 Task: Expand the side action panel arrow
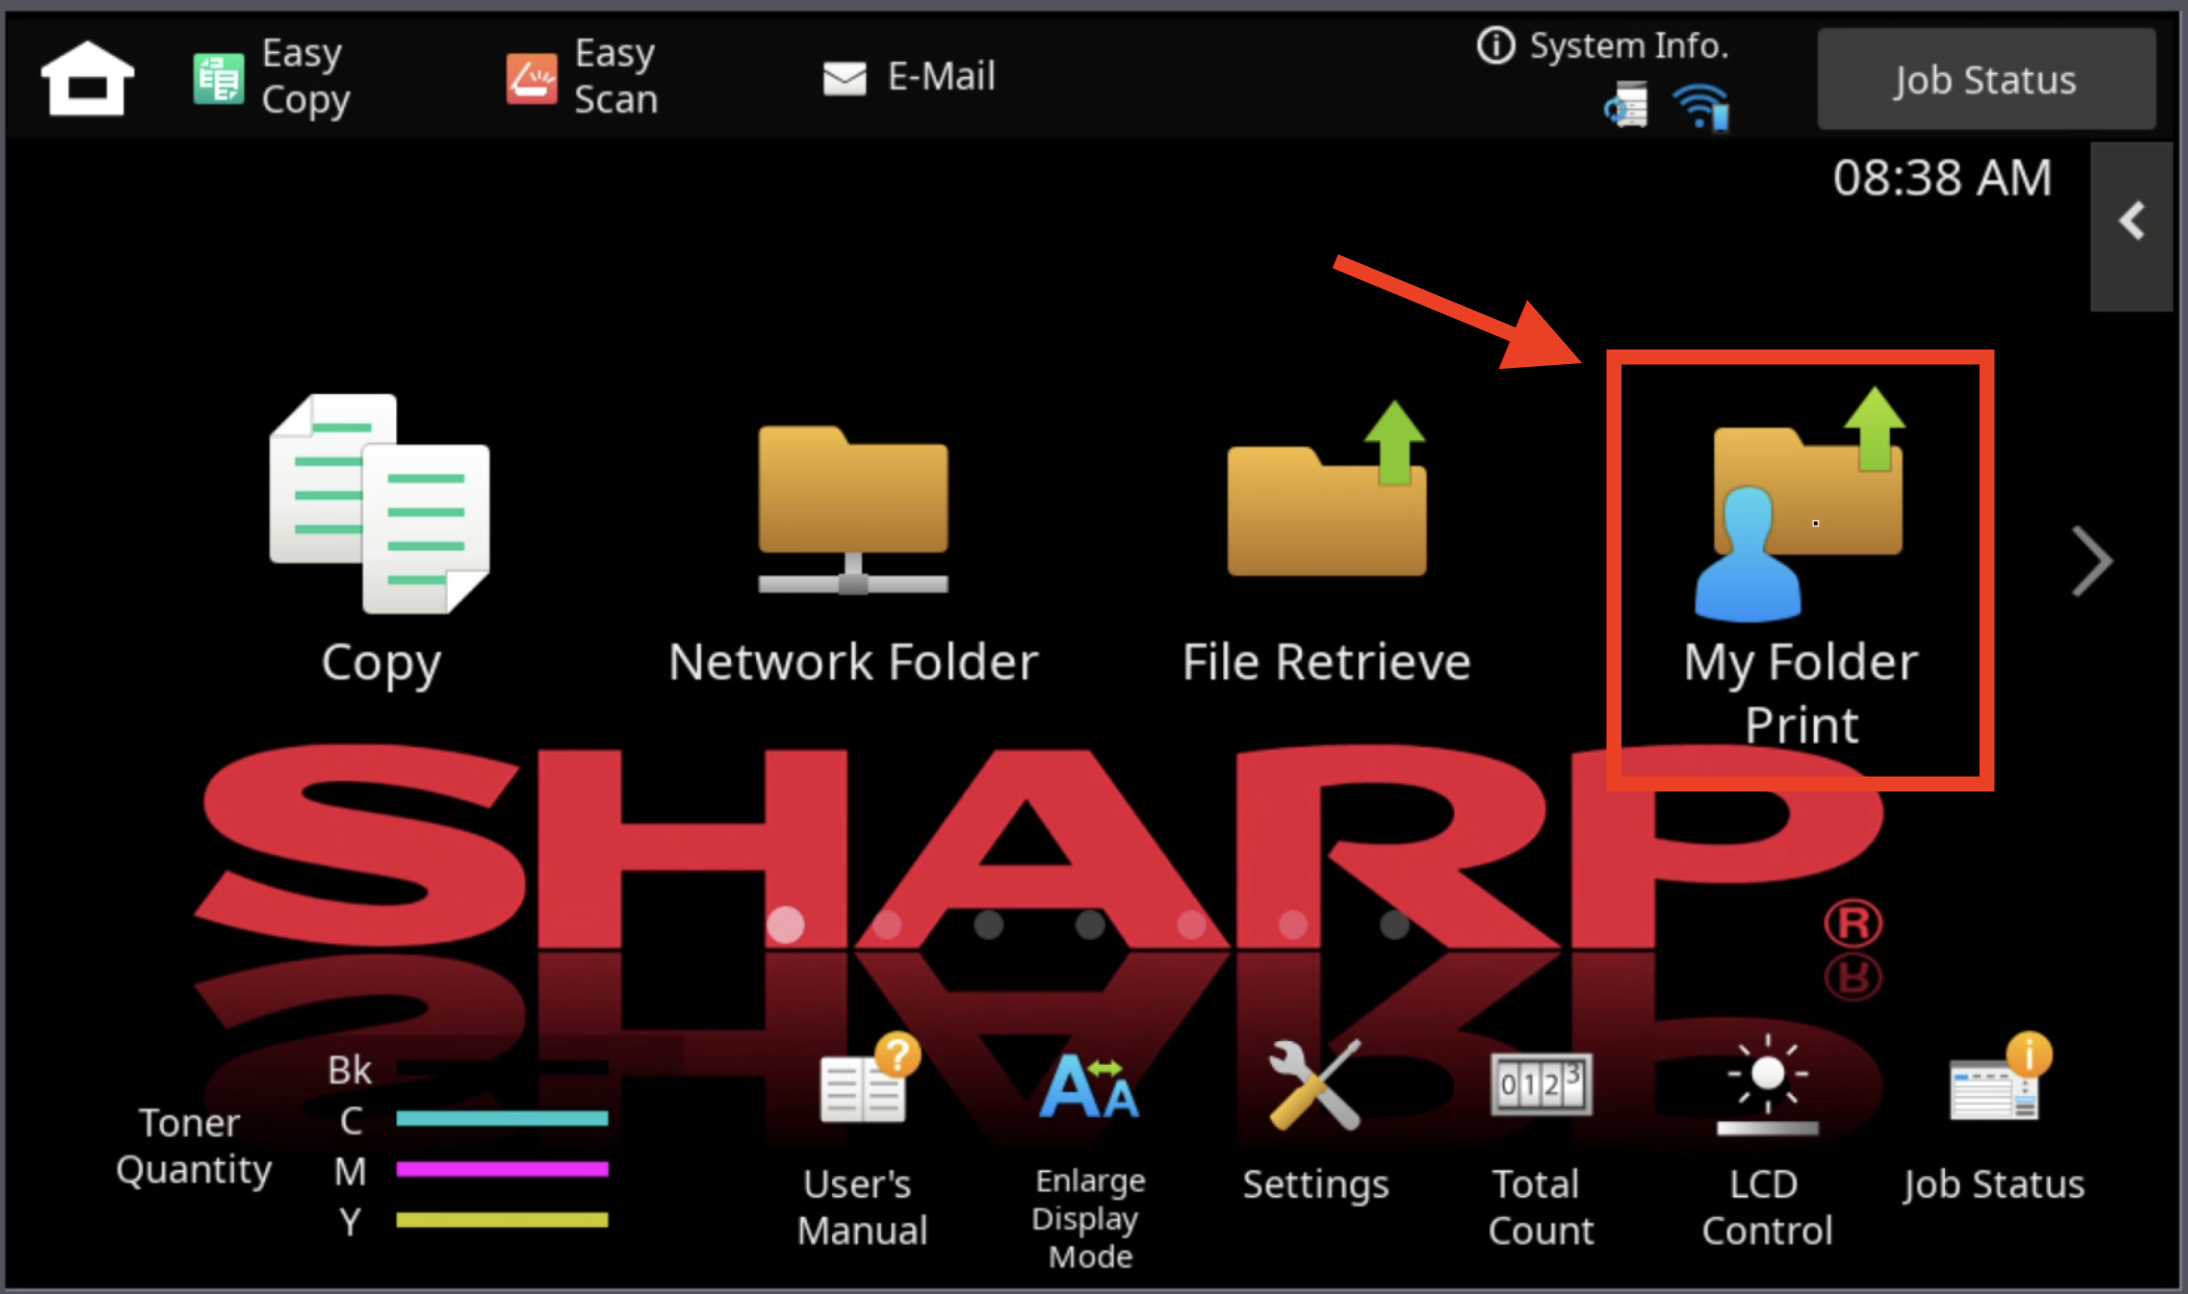[x=2131, y=225]
